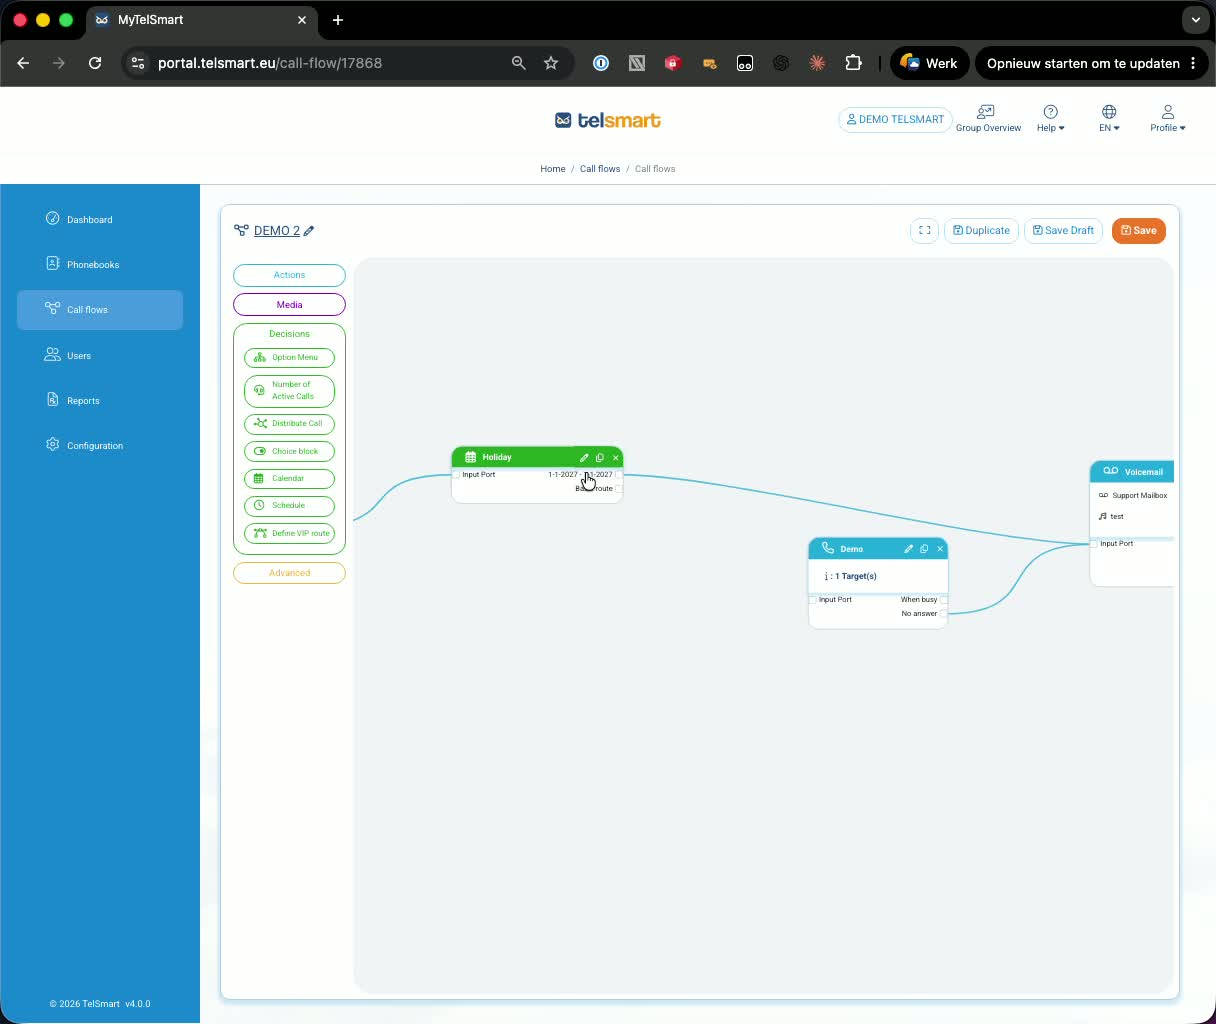Screen dimensions: 1216x1024
Task: Click the Call flows breadcrumb link
Action: coord(600,169)
